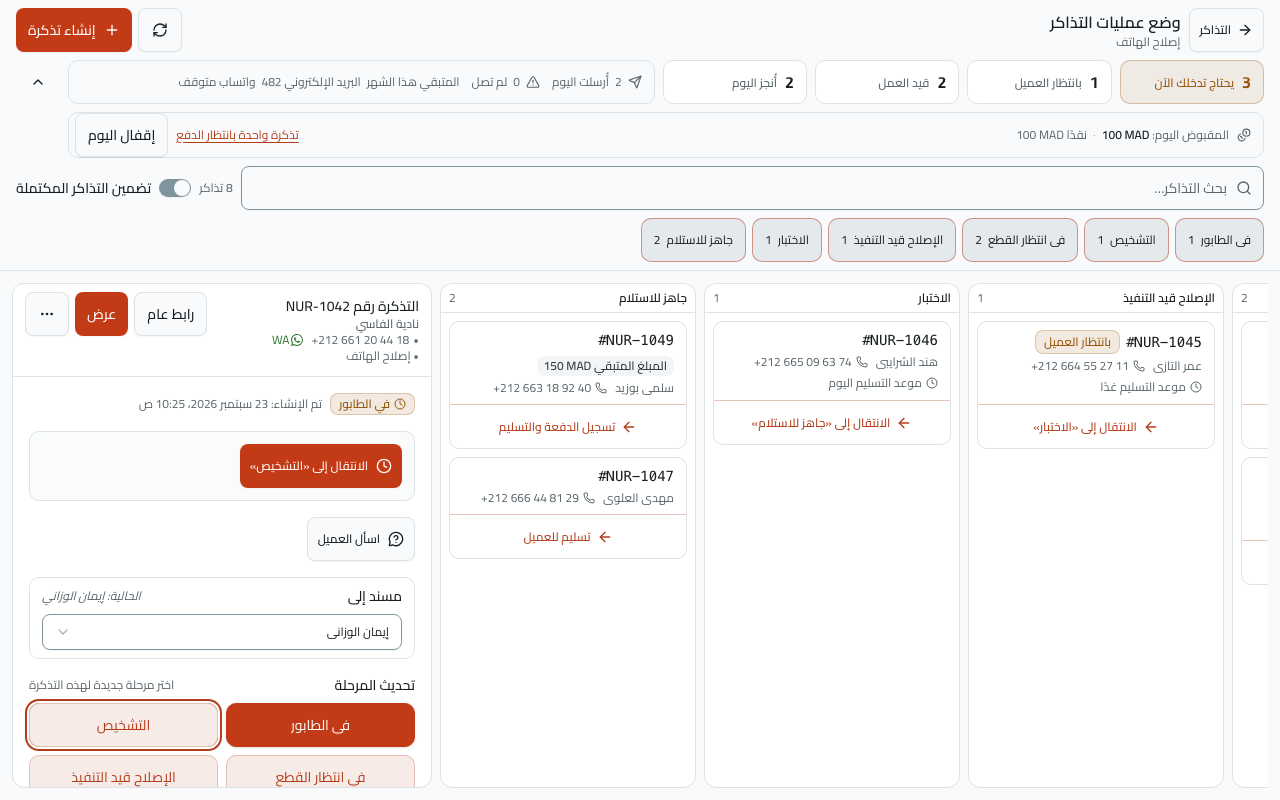Click the question icon in اسأل العميل
This screenshot has height=800, width=1280.
(395, 539)
